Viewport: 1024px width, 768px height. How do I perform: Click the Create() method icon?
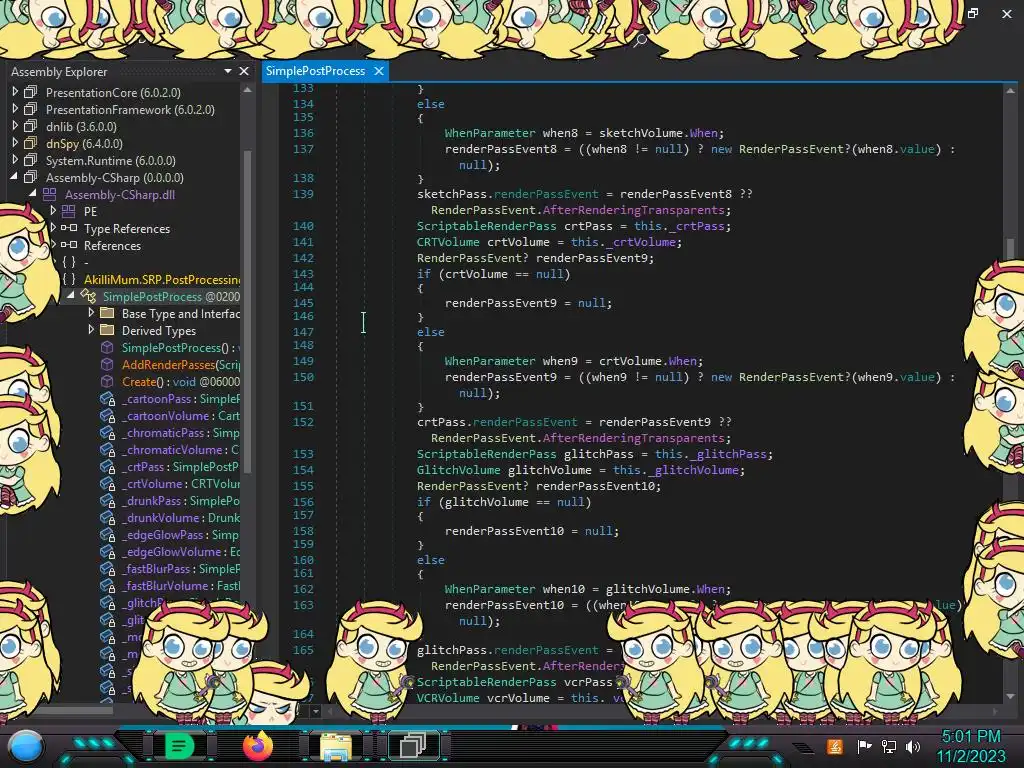coord(107,381)
